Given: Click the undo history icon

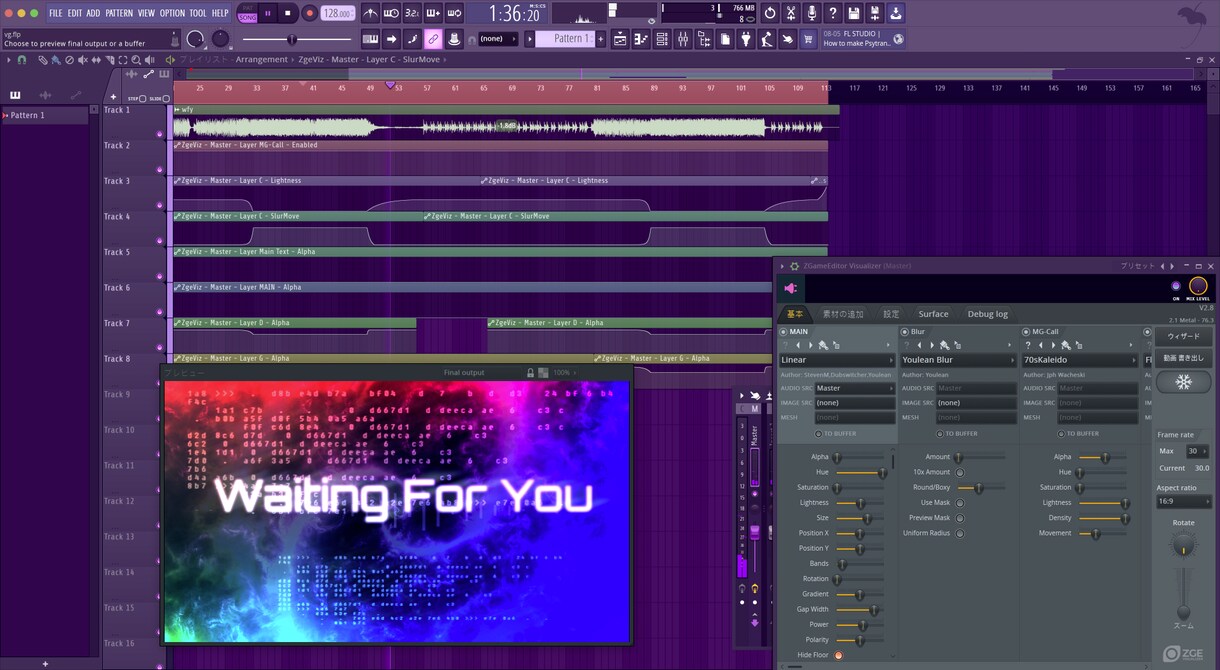Looking at the screenshot, I should [x=770, y=13].
